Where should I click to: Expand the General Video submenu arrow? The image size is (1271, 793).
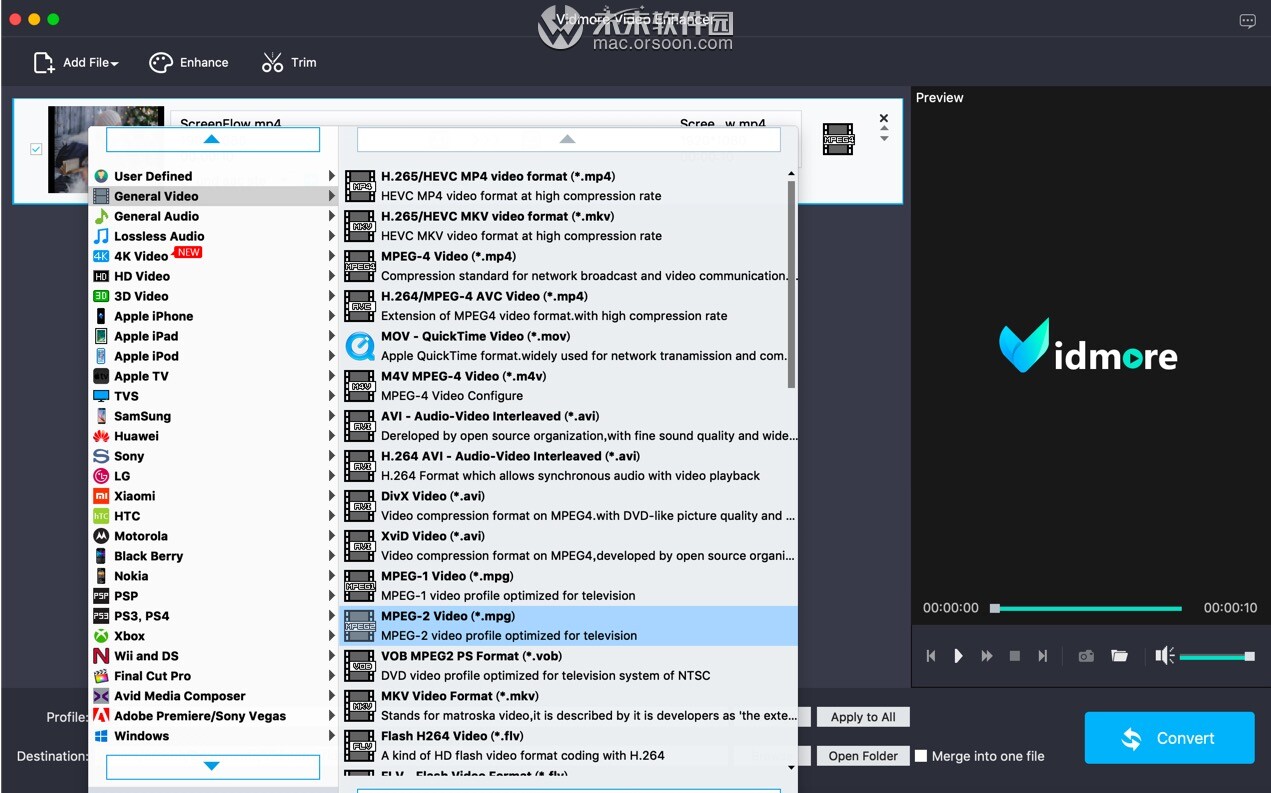click(x=332, y=196)
